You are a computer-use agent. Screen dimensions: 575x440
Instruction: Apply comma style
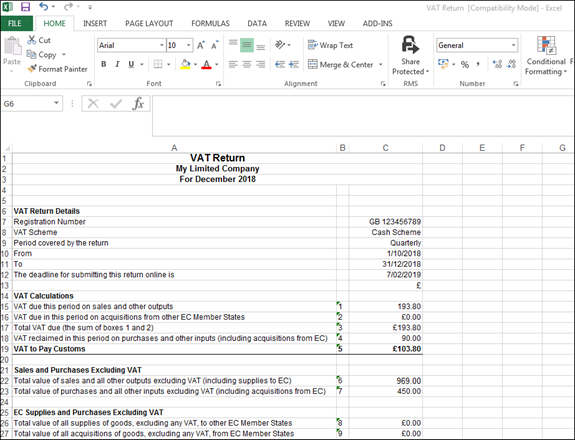pyautogui.click(x=478, y=65)
